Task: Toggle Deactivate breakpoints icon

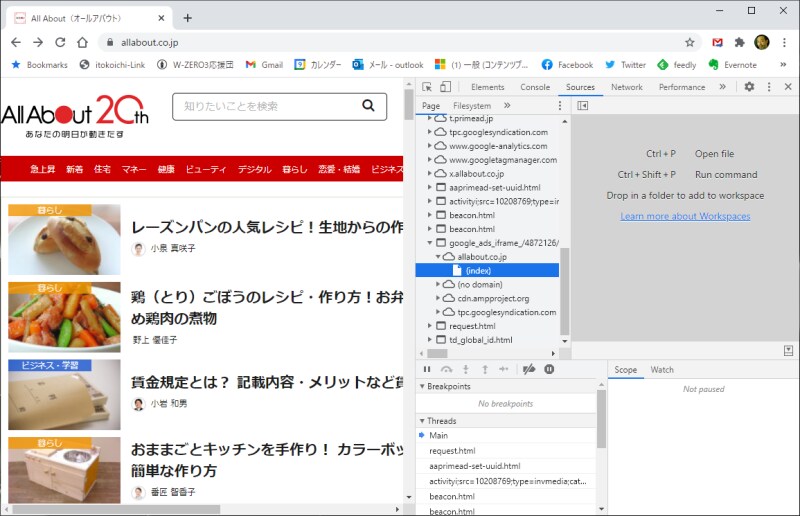Action: (x=529, y=369)
